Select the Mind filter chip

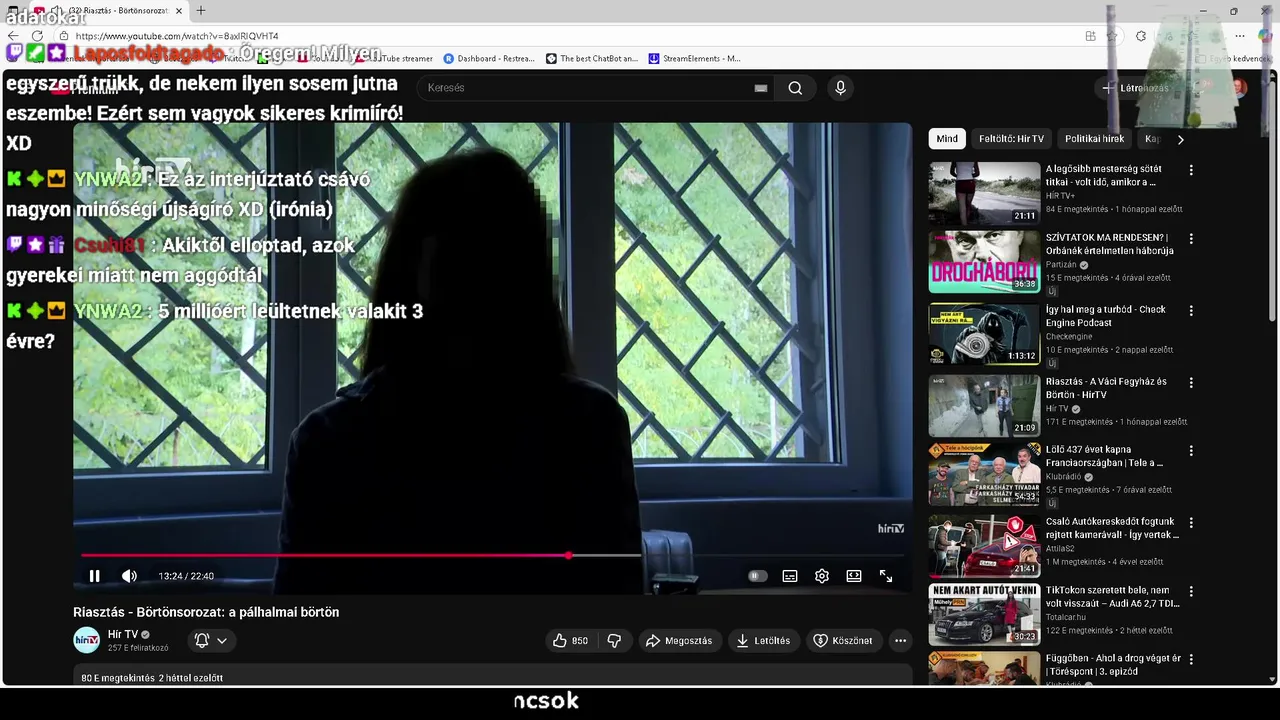(947, 139)
